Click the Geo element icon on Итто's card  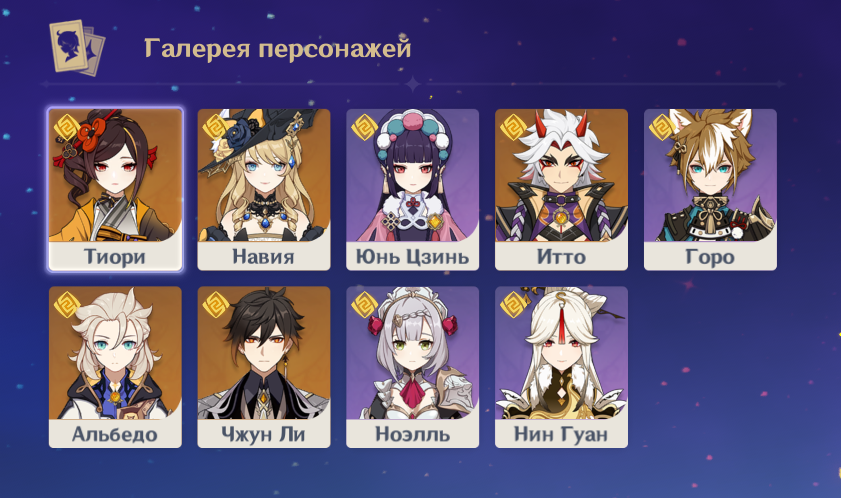(x=513, y=128)
